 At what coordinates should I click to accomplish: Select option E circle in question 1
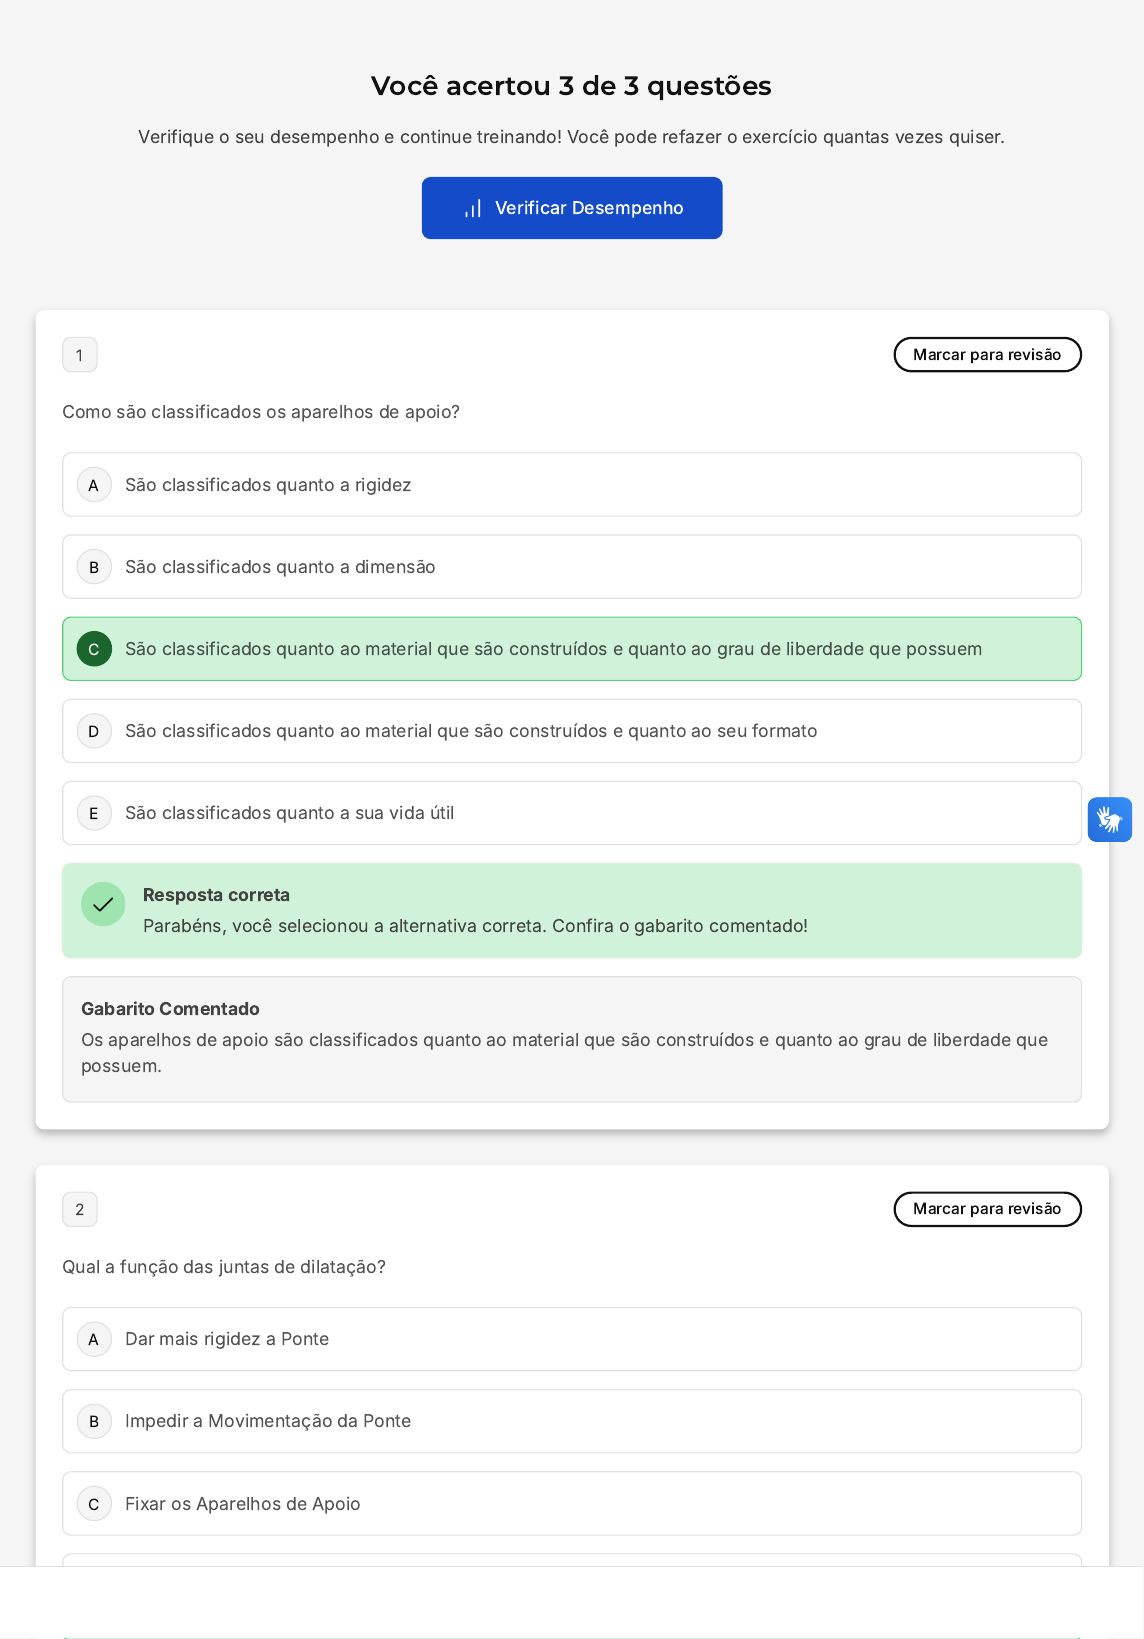[x=94, y=813]
